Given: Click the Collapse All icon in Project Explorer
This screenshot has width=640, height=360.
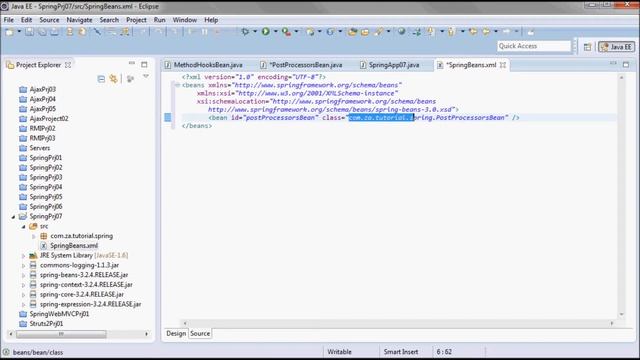Looking at the screenshot, I should tap(101, 79).
